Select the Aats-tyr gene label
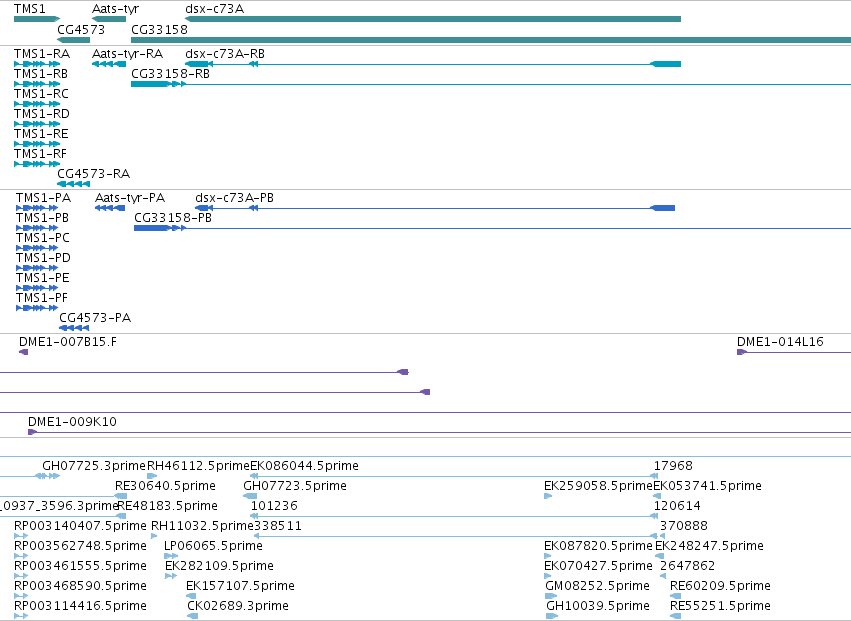The height and width of the screenshot is (621, 851). tap(116, 9)
